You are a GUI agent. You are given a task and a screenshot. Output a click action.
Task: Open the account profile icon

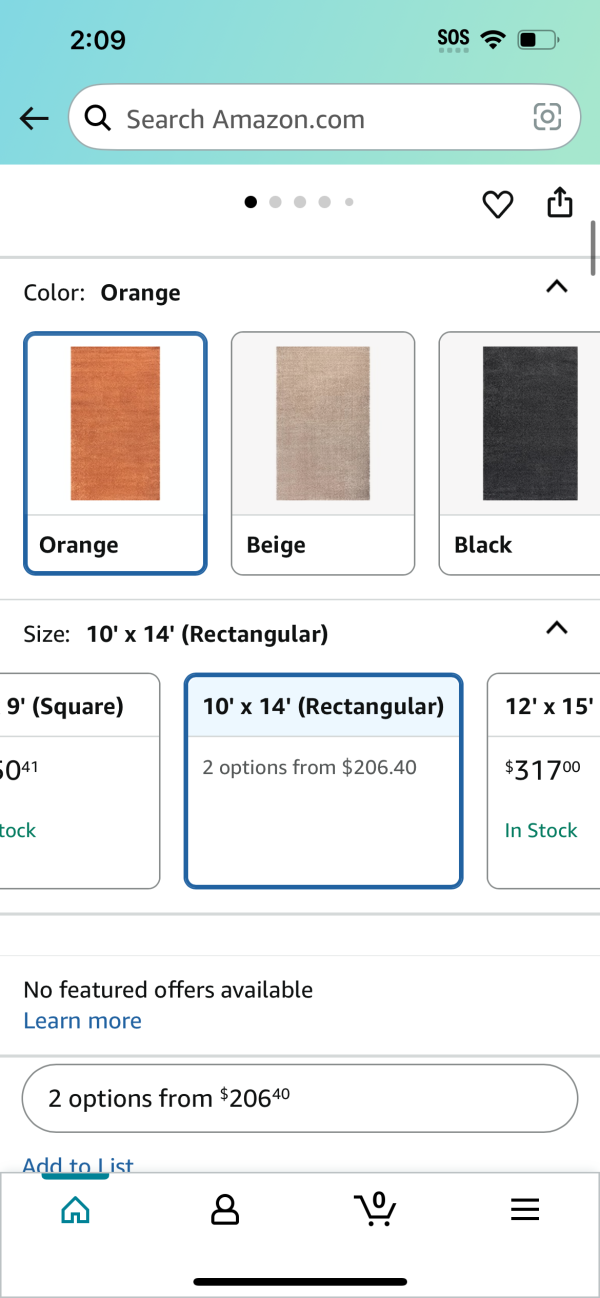225,1210
